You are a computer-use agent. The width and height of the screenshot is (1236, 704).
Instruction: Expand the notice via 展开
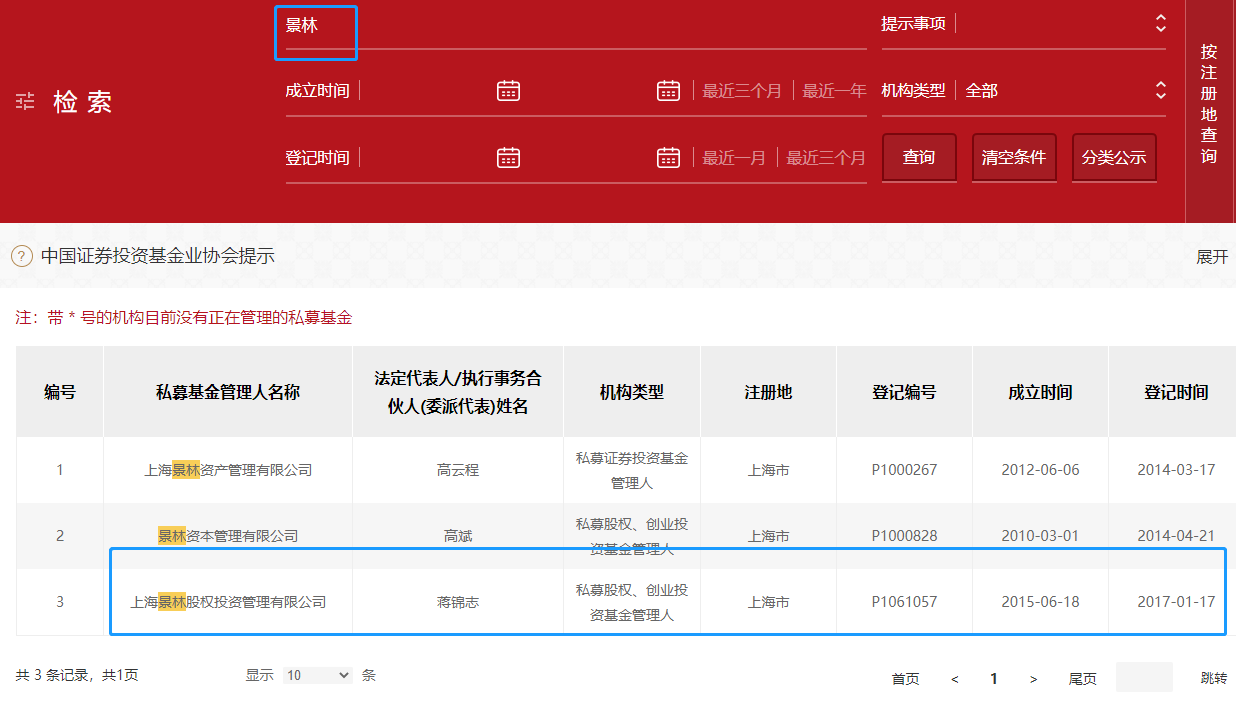click(x=1212, y=257)
